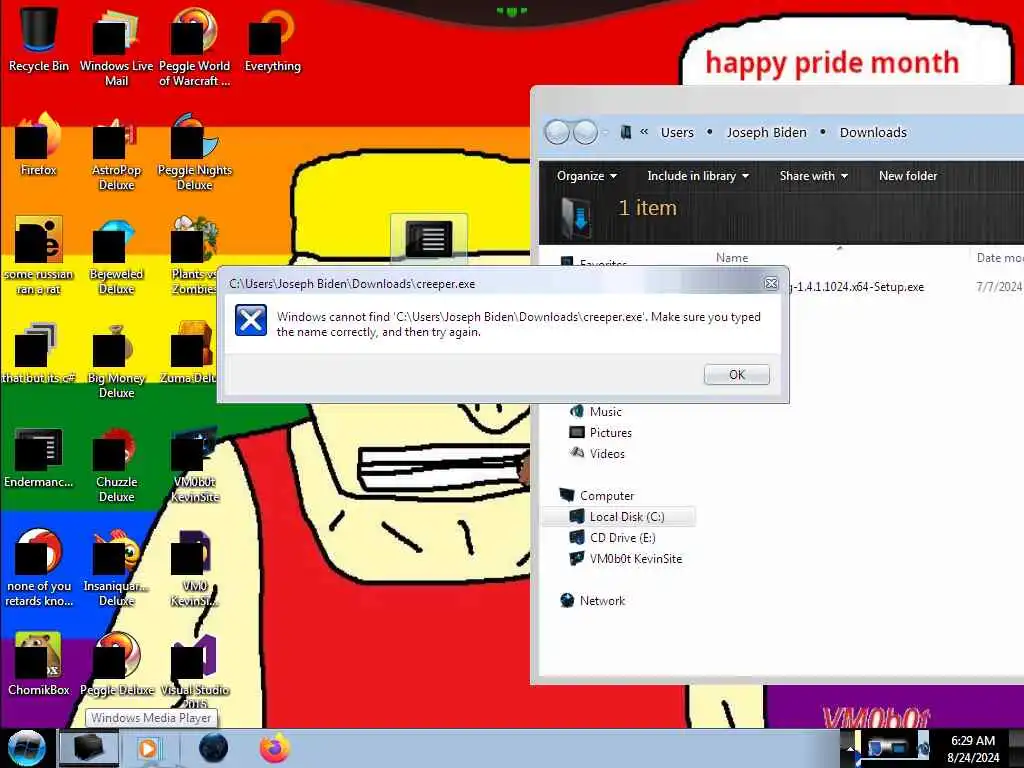Click the Downloads breadcrumb segment
The image size is (1024, 768).
click(873, 133)
